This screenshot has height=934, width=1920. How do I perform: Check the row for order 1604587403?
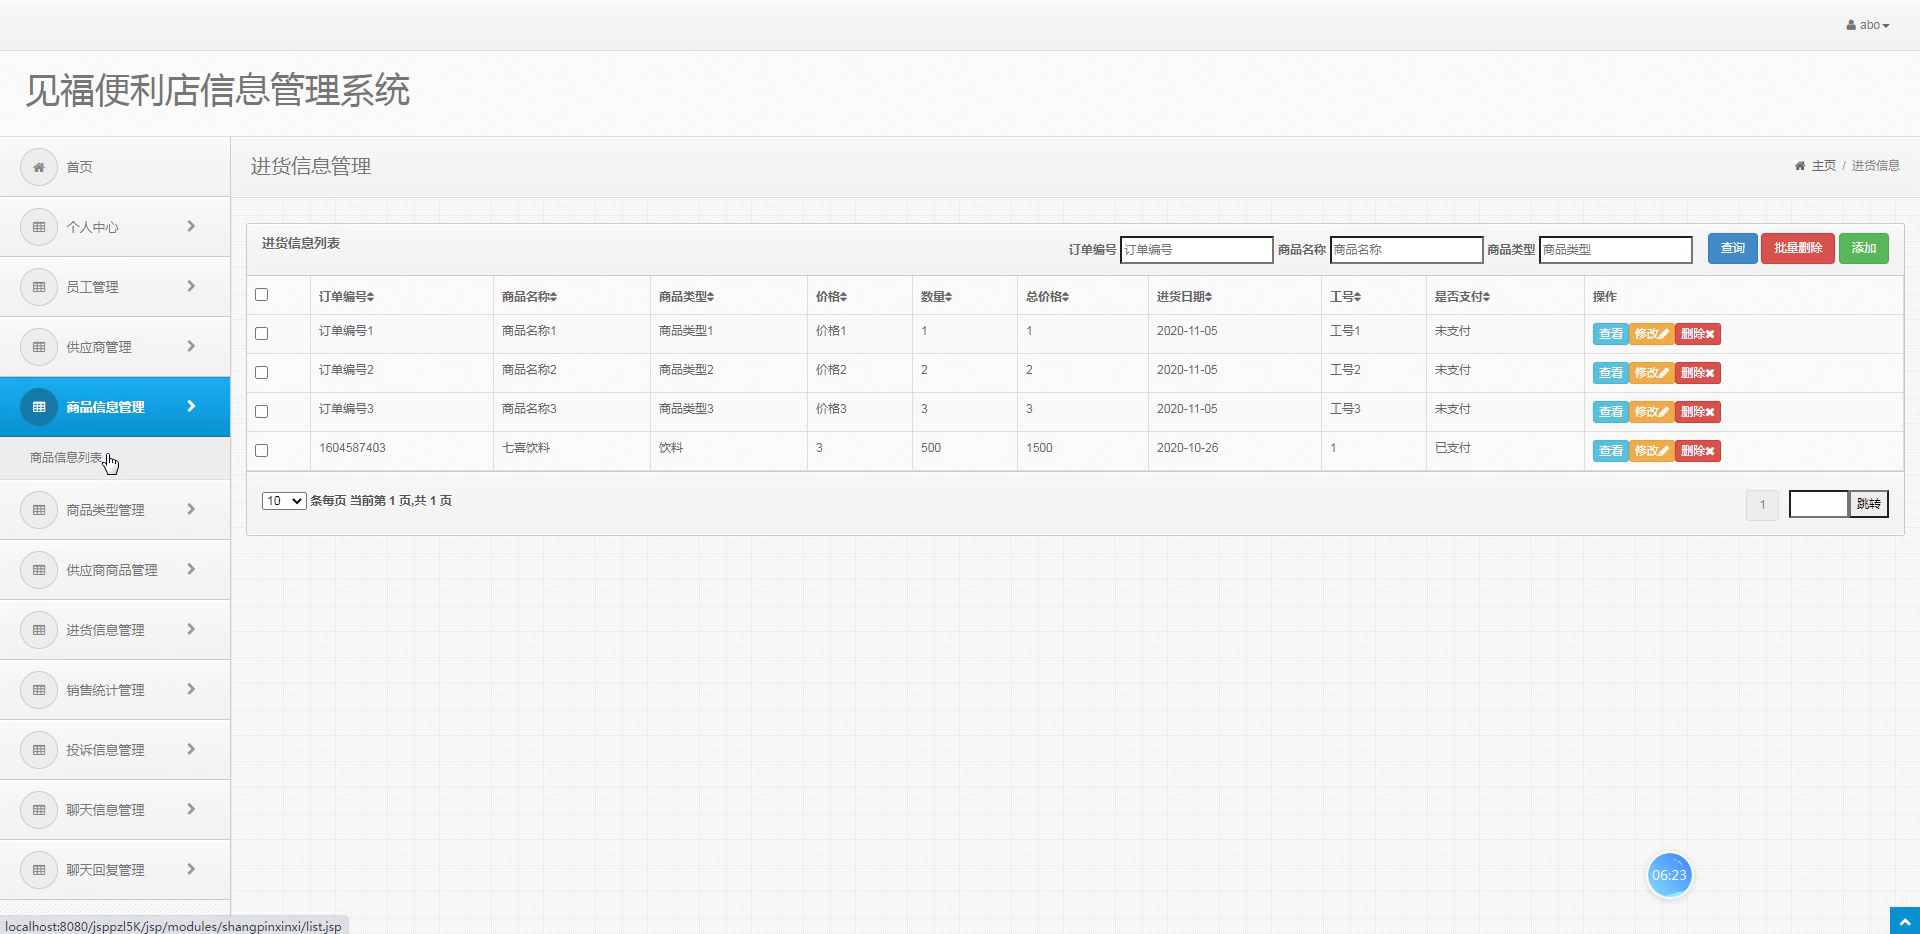point(262,451)
